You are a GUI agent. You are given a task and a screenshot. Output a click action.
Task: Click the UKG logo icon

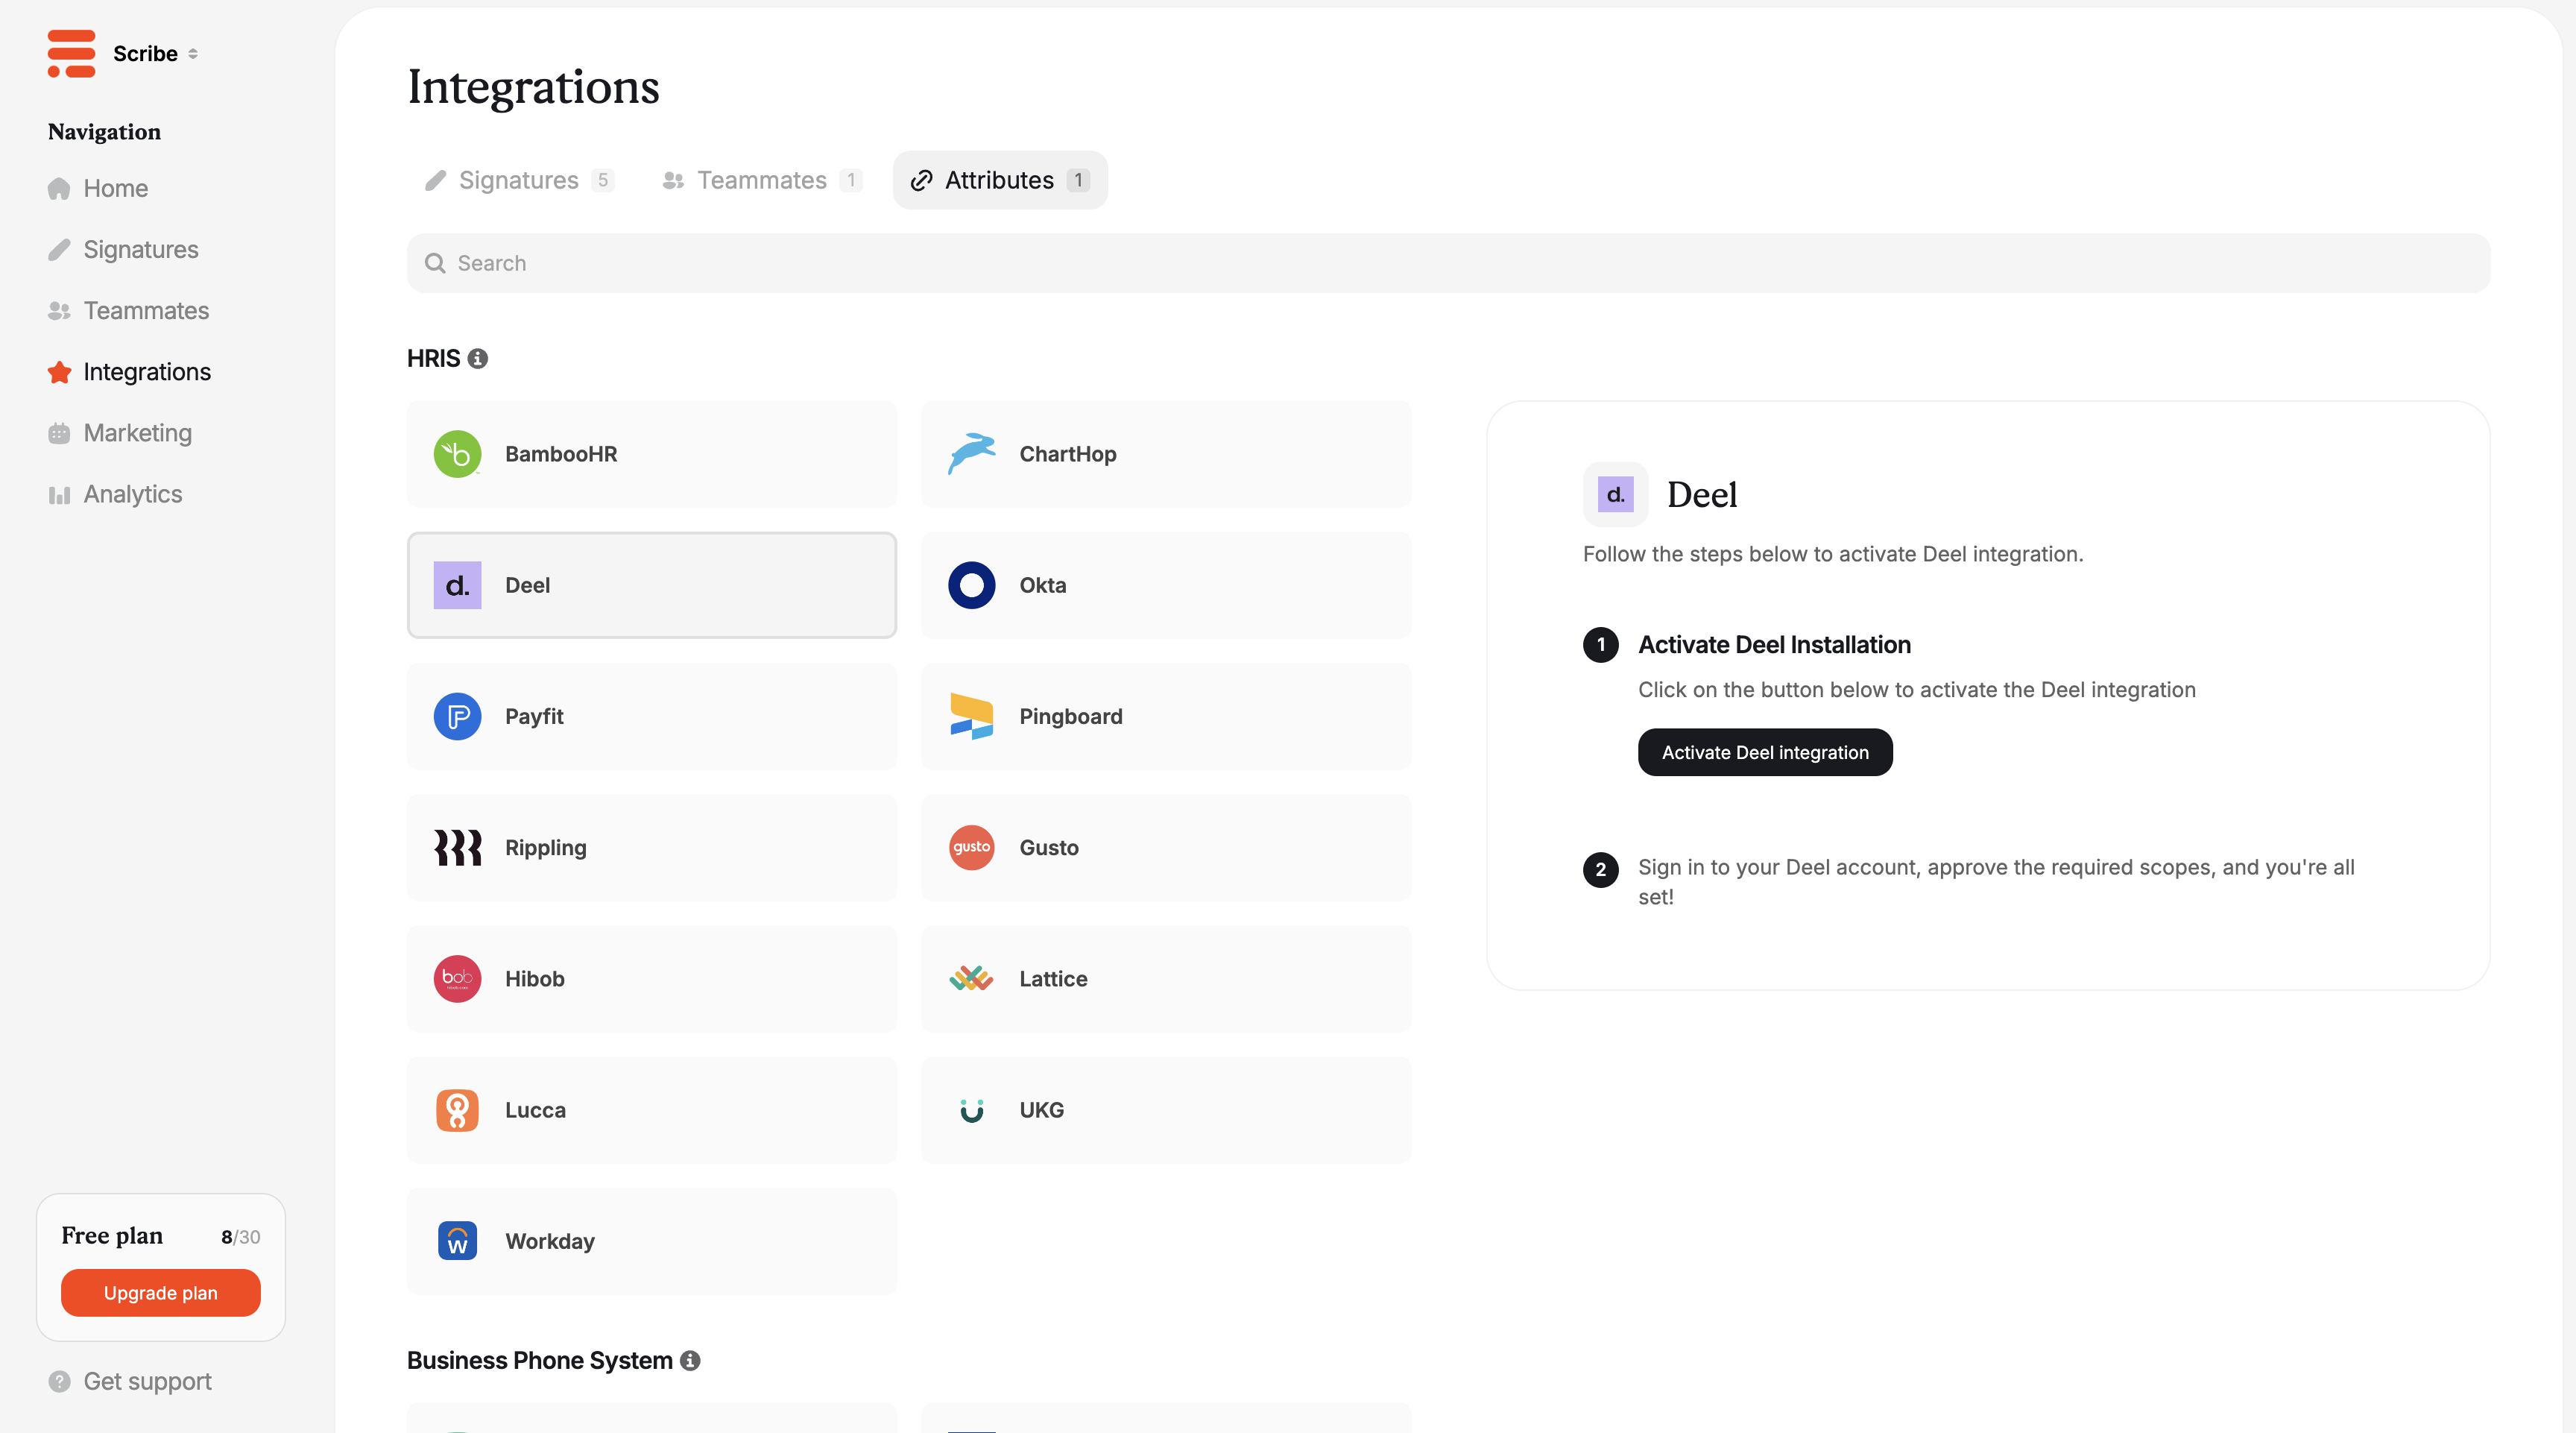[971, 1110]
